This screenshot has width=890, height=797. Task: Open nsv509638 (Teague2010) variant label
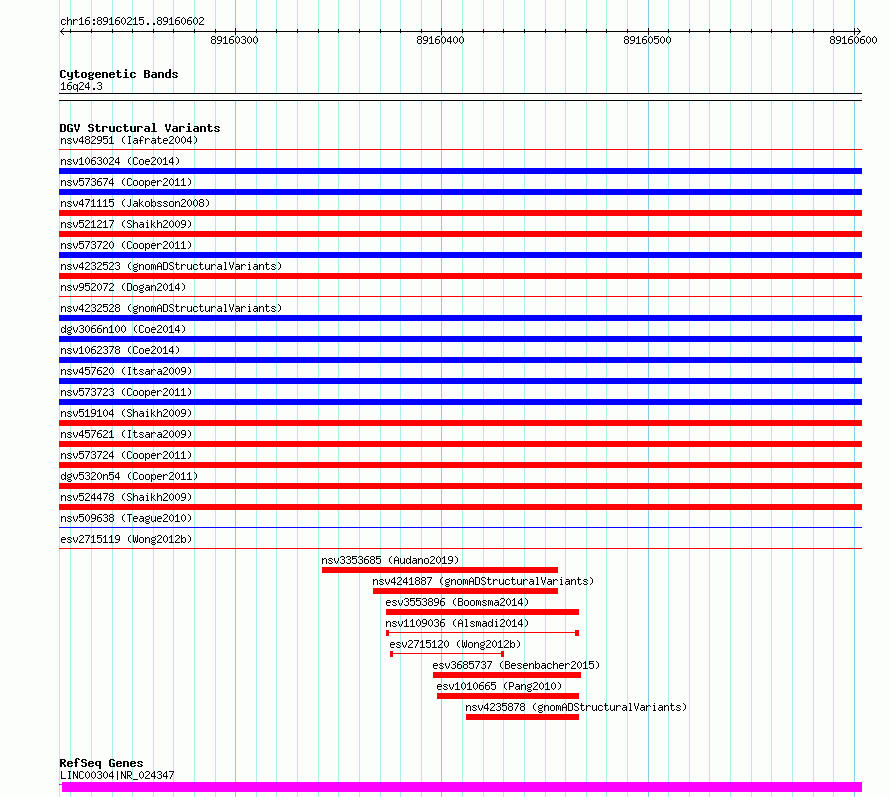click(126, 518)
